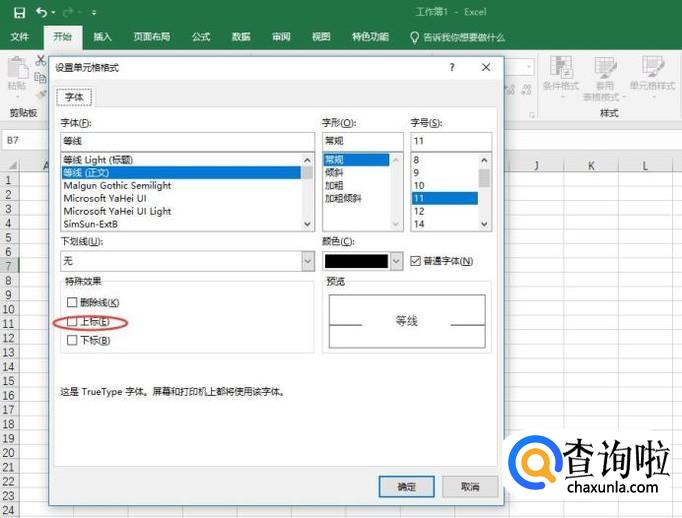Enable the 上标 superscript checkbox
Viewport: 682px width, 518px height.
coord(72,322)
